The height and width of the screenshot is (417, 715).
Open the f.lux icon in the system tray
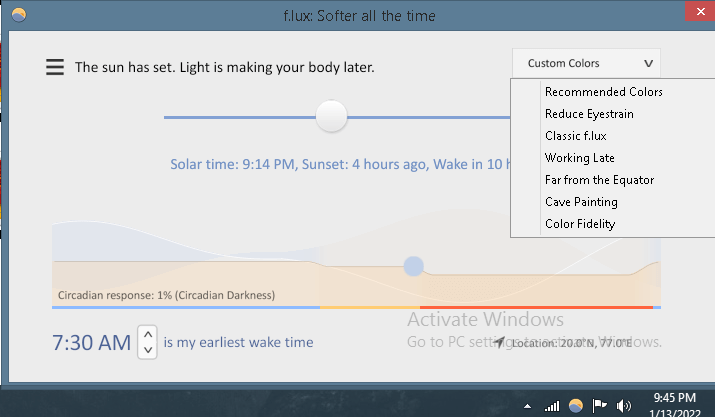[x=576, y=405]
